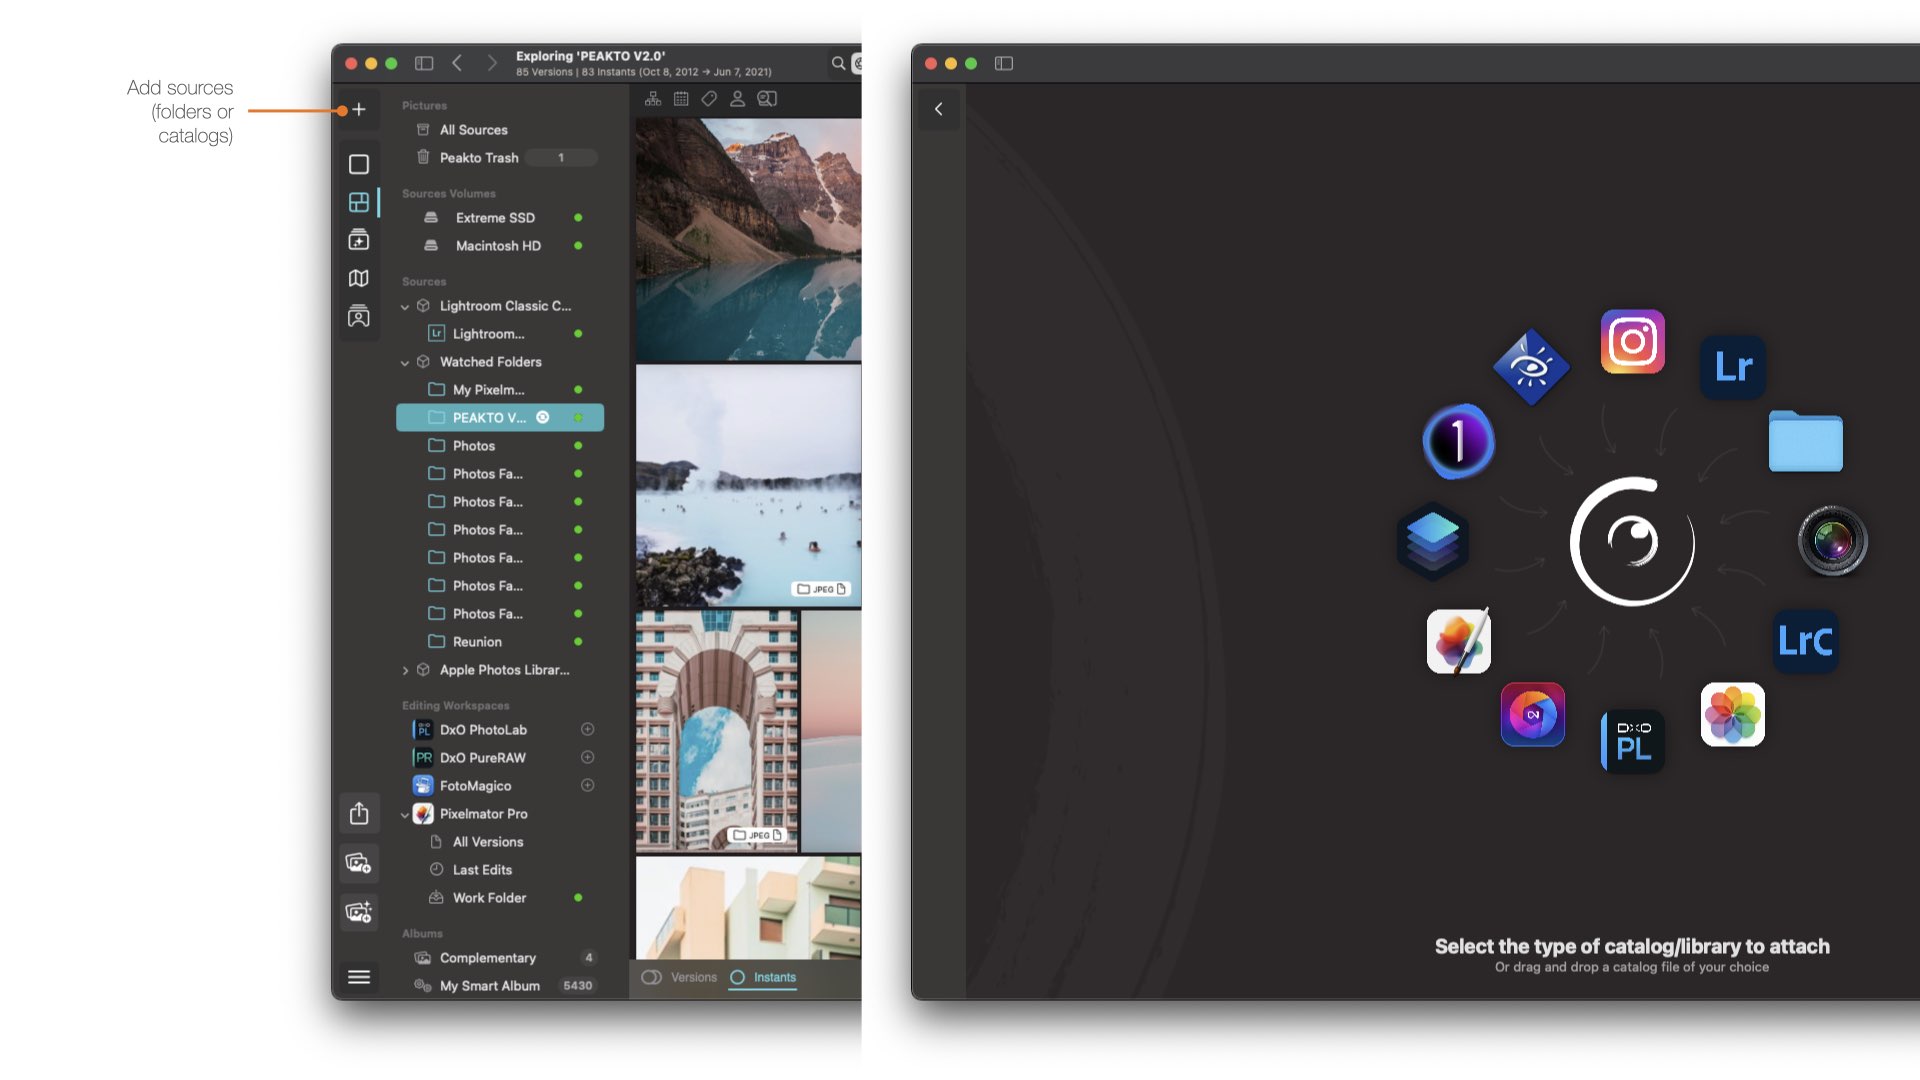Click the back chevron in the attach window
Viewport: 1920px width, 1080px height.
click(938, 109)
